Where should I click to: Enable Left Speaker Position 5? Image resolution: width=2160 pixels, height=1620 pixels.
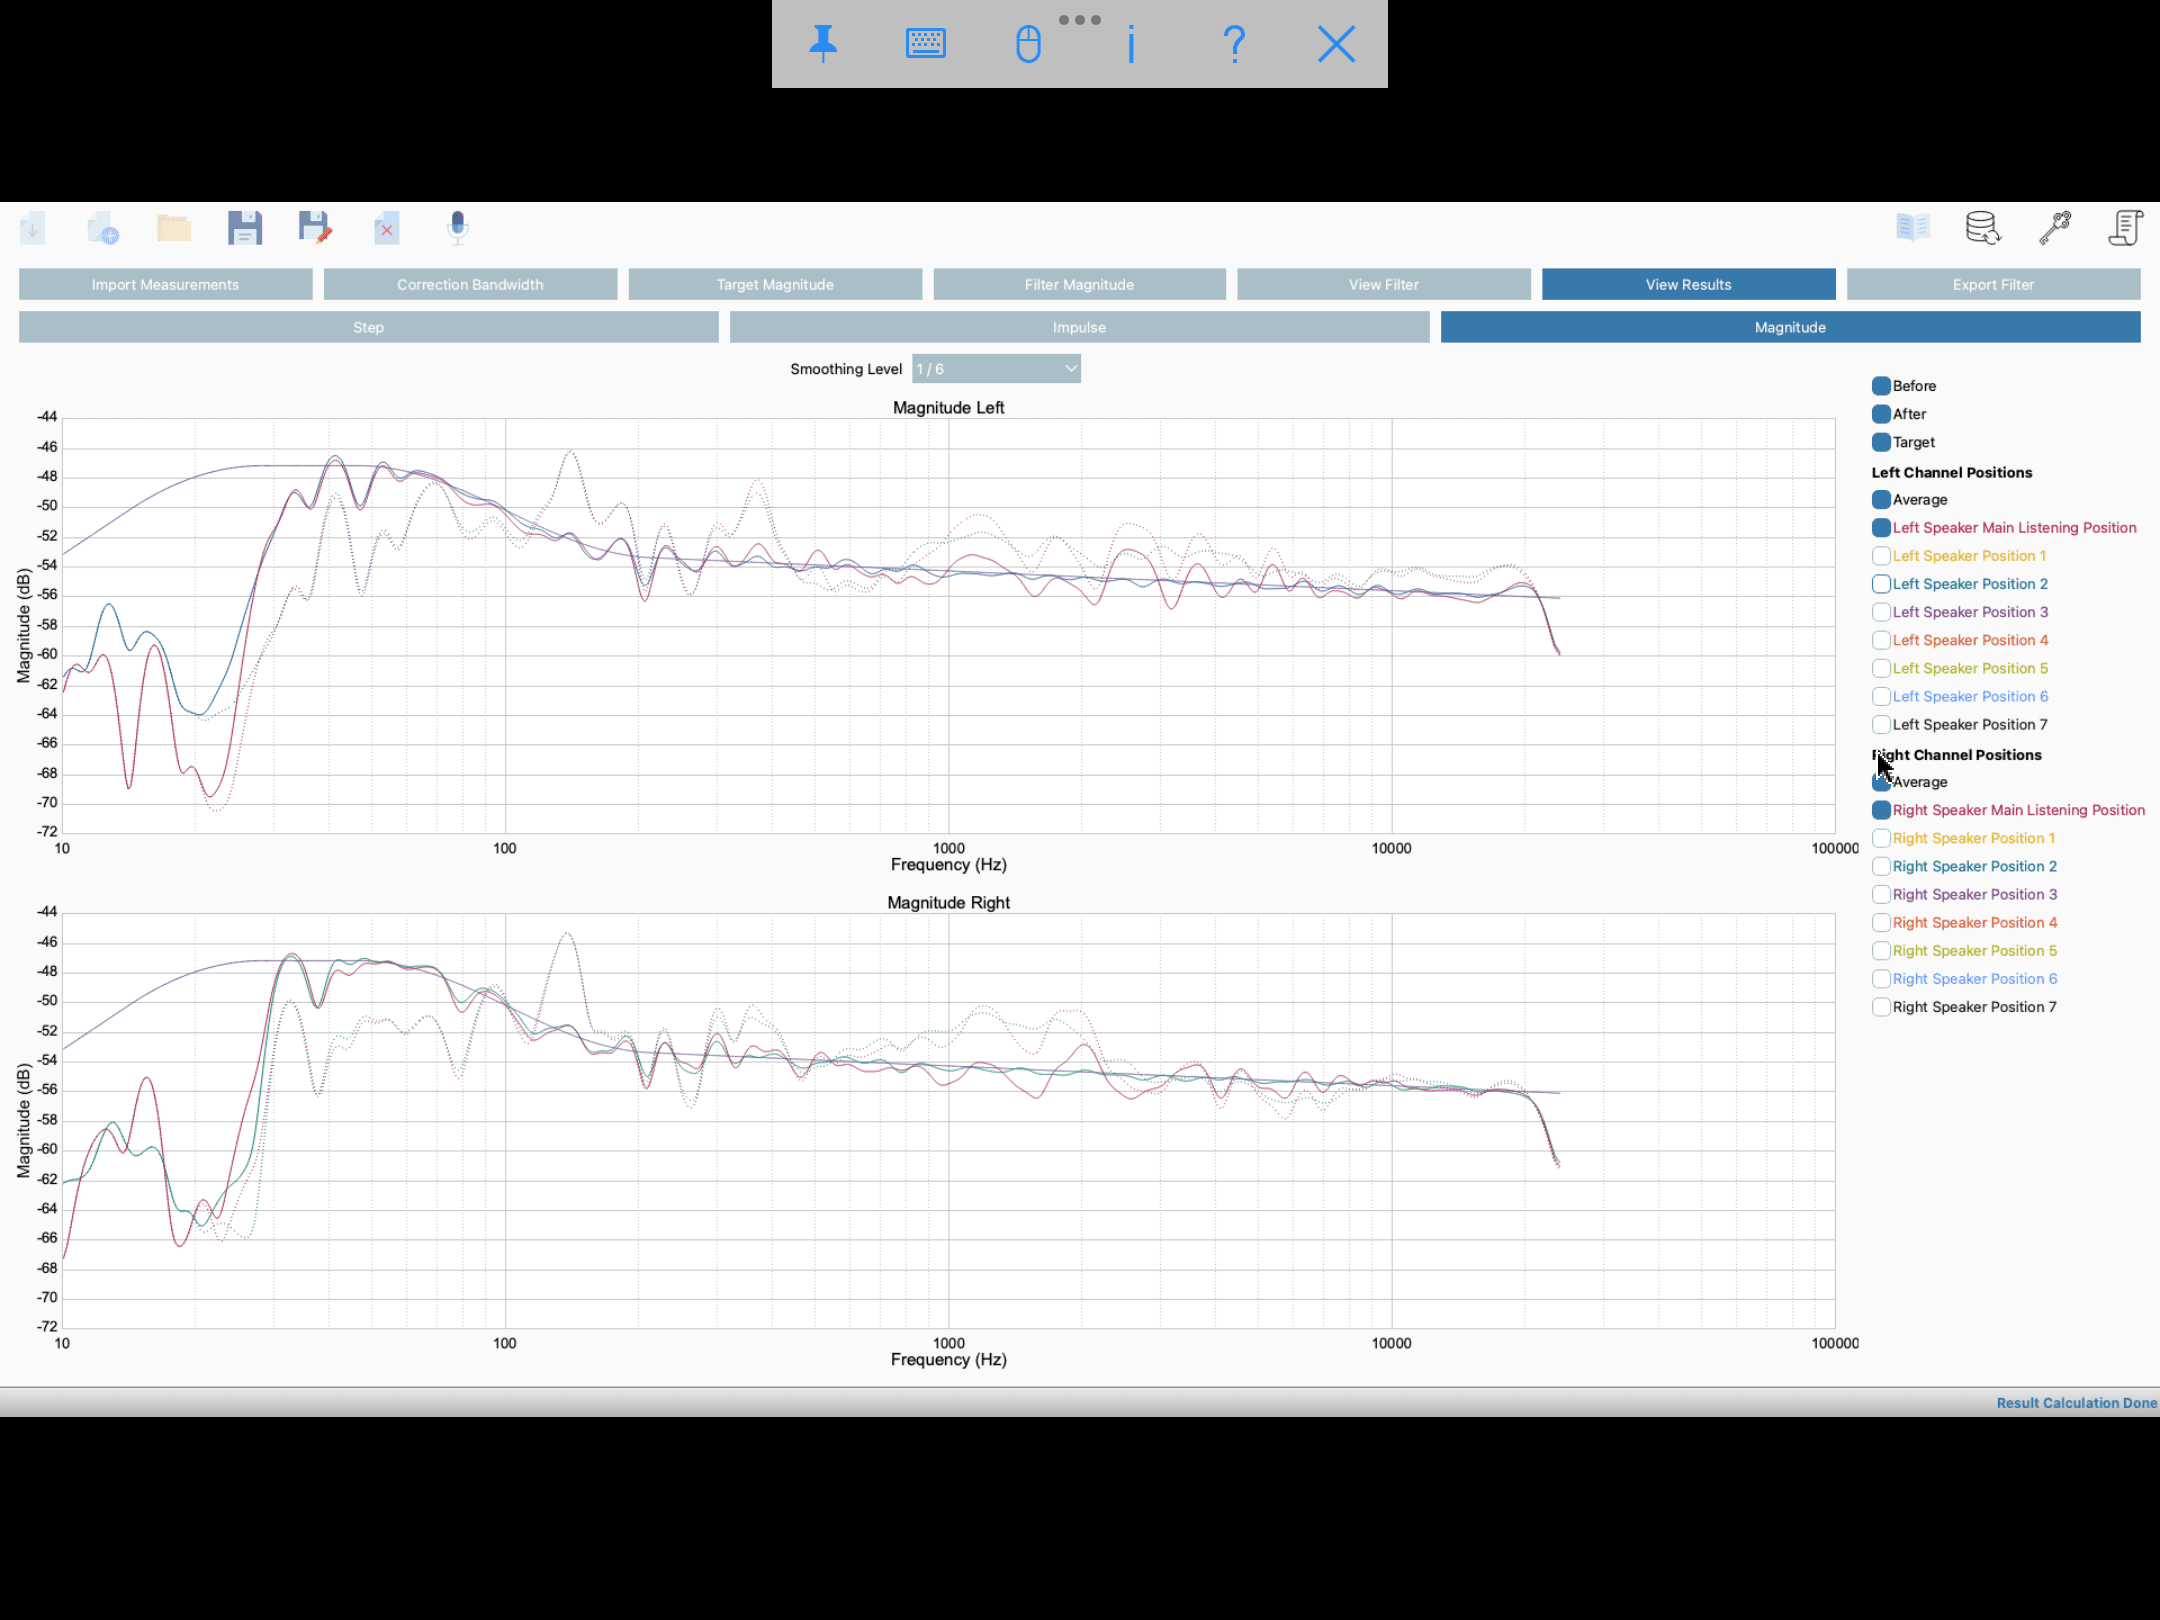[1881, 668]
